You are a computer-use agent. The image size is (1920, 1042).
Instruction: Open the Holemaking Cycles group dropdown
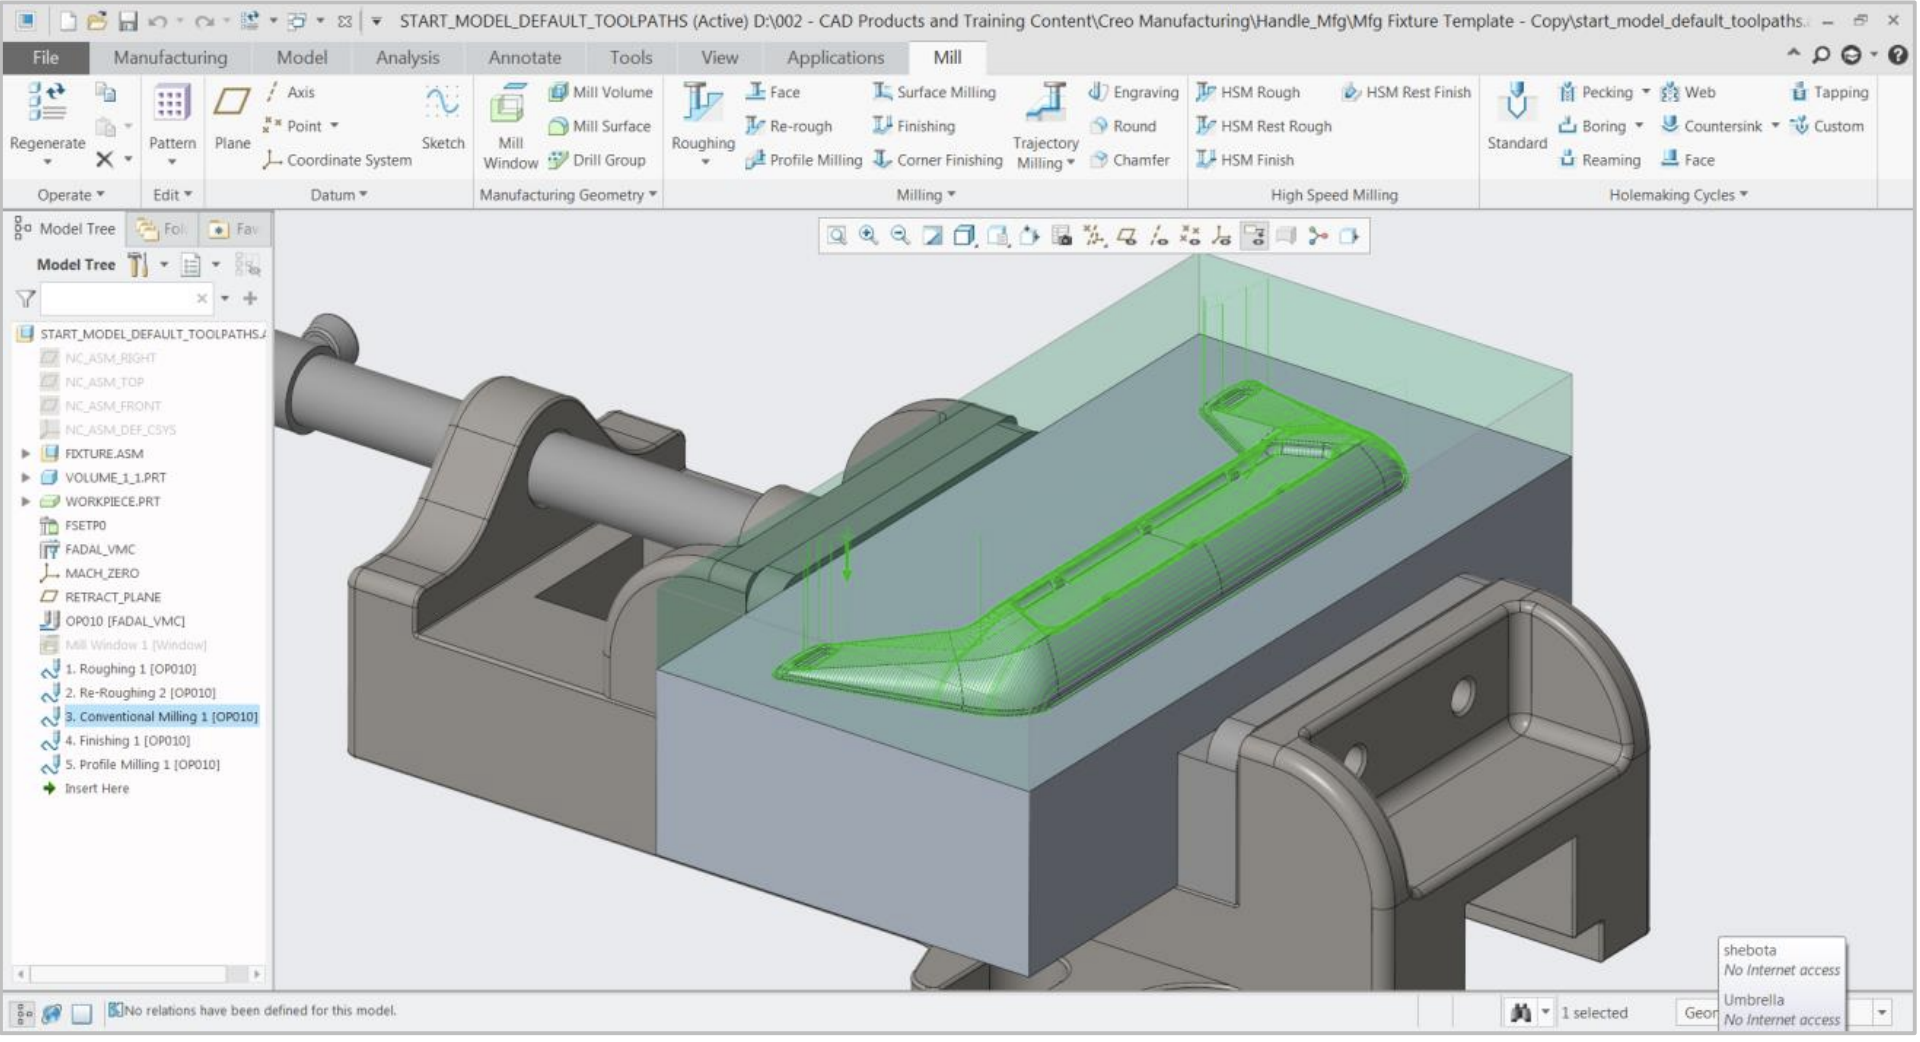(1678, 195)
